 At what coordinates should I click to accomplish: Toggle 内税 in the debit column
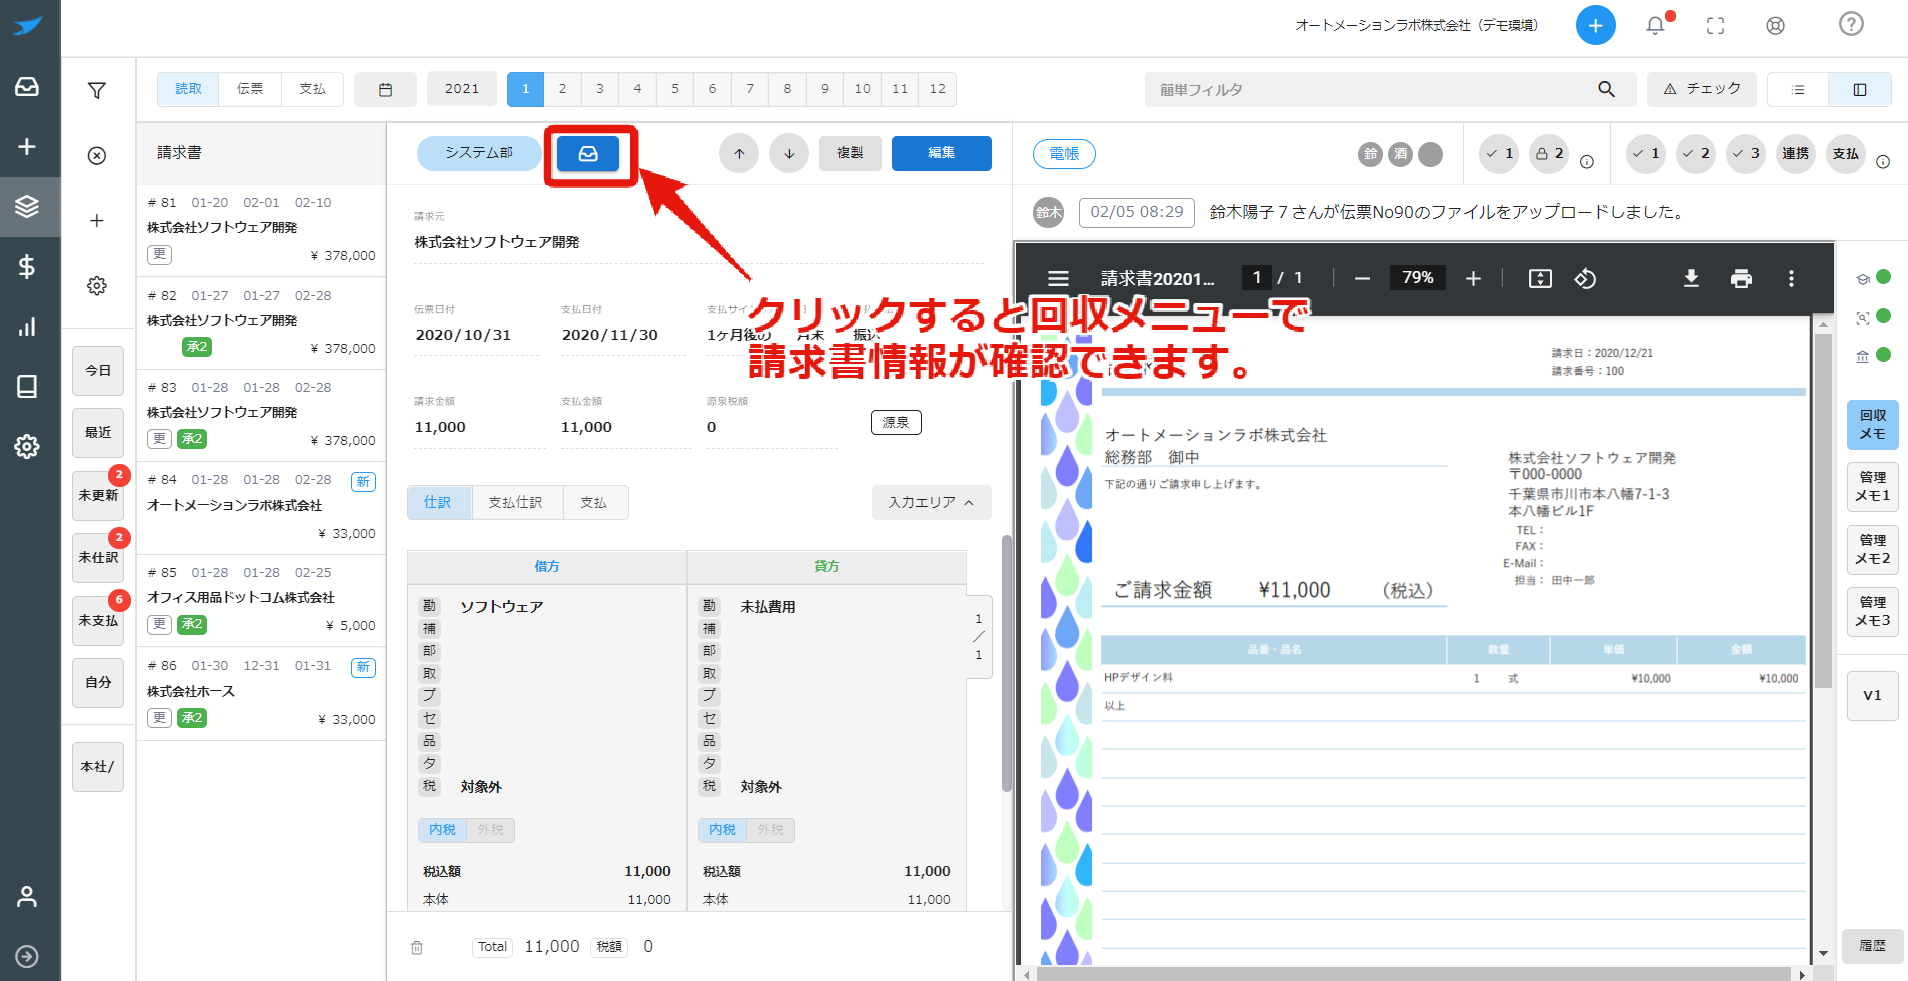coord(442,830)
